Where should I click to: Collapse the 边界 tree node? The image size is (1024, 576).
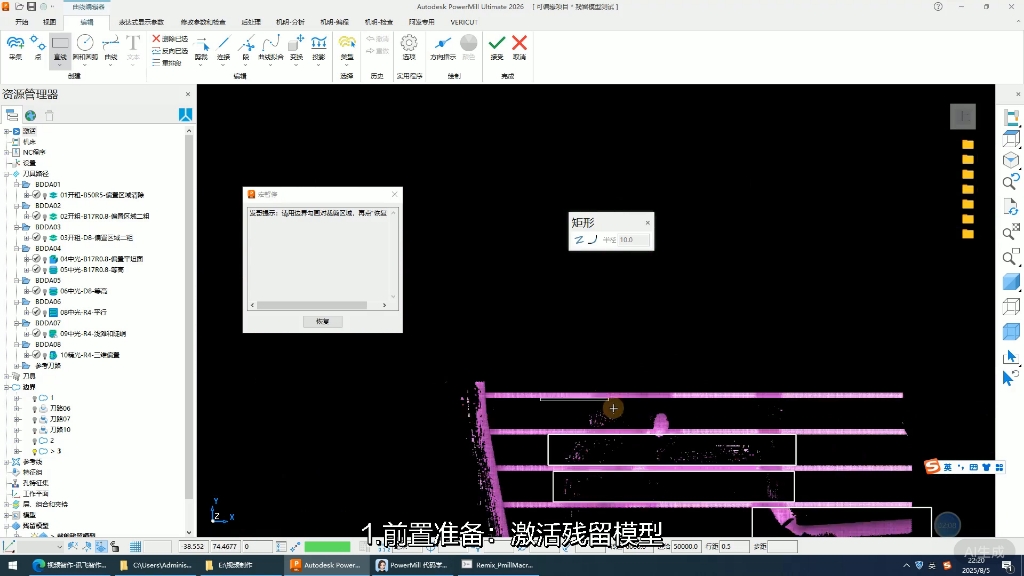[x=7, y=387]
